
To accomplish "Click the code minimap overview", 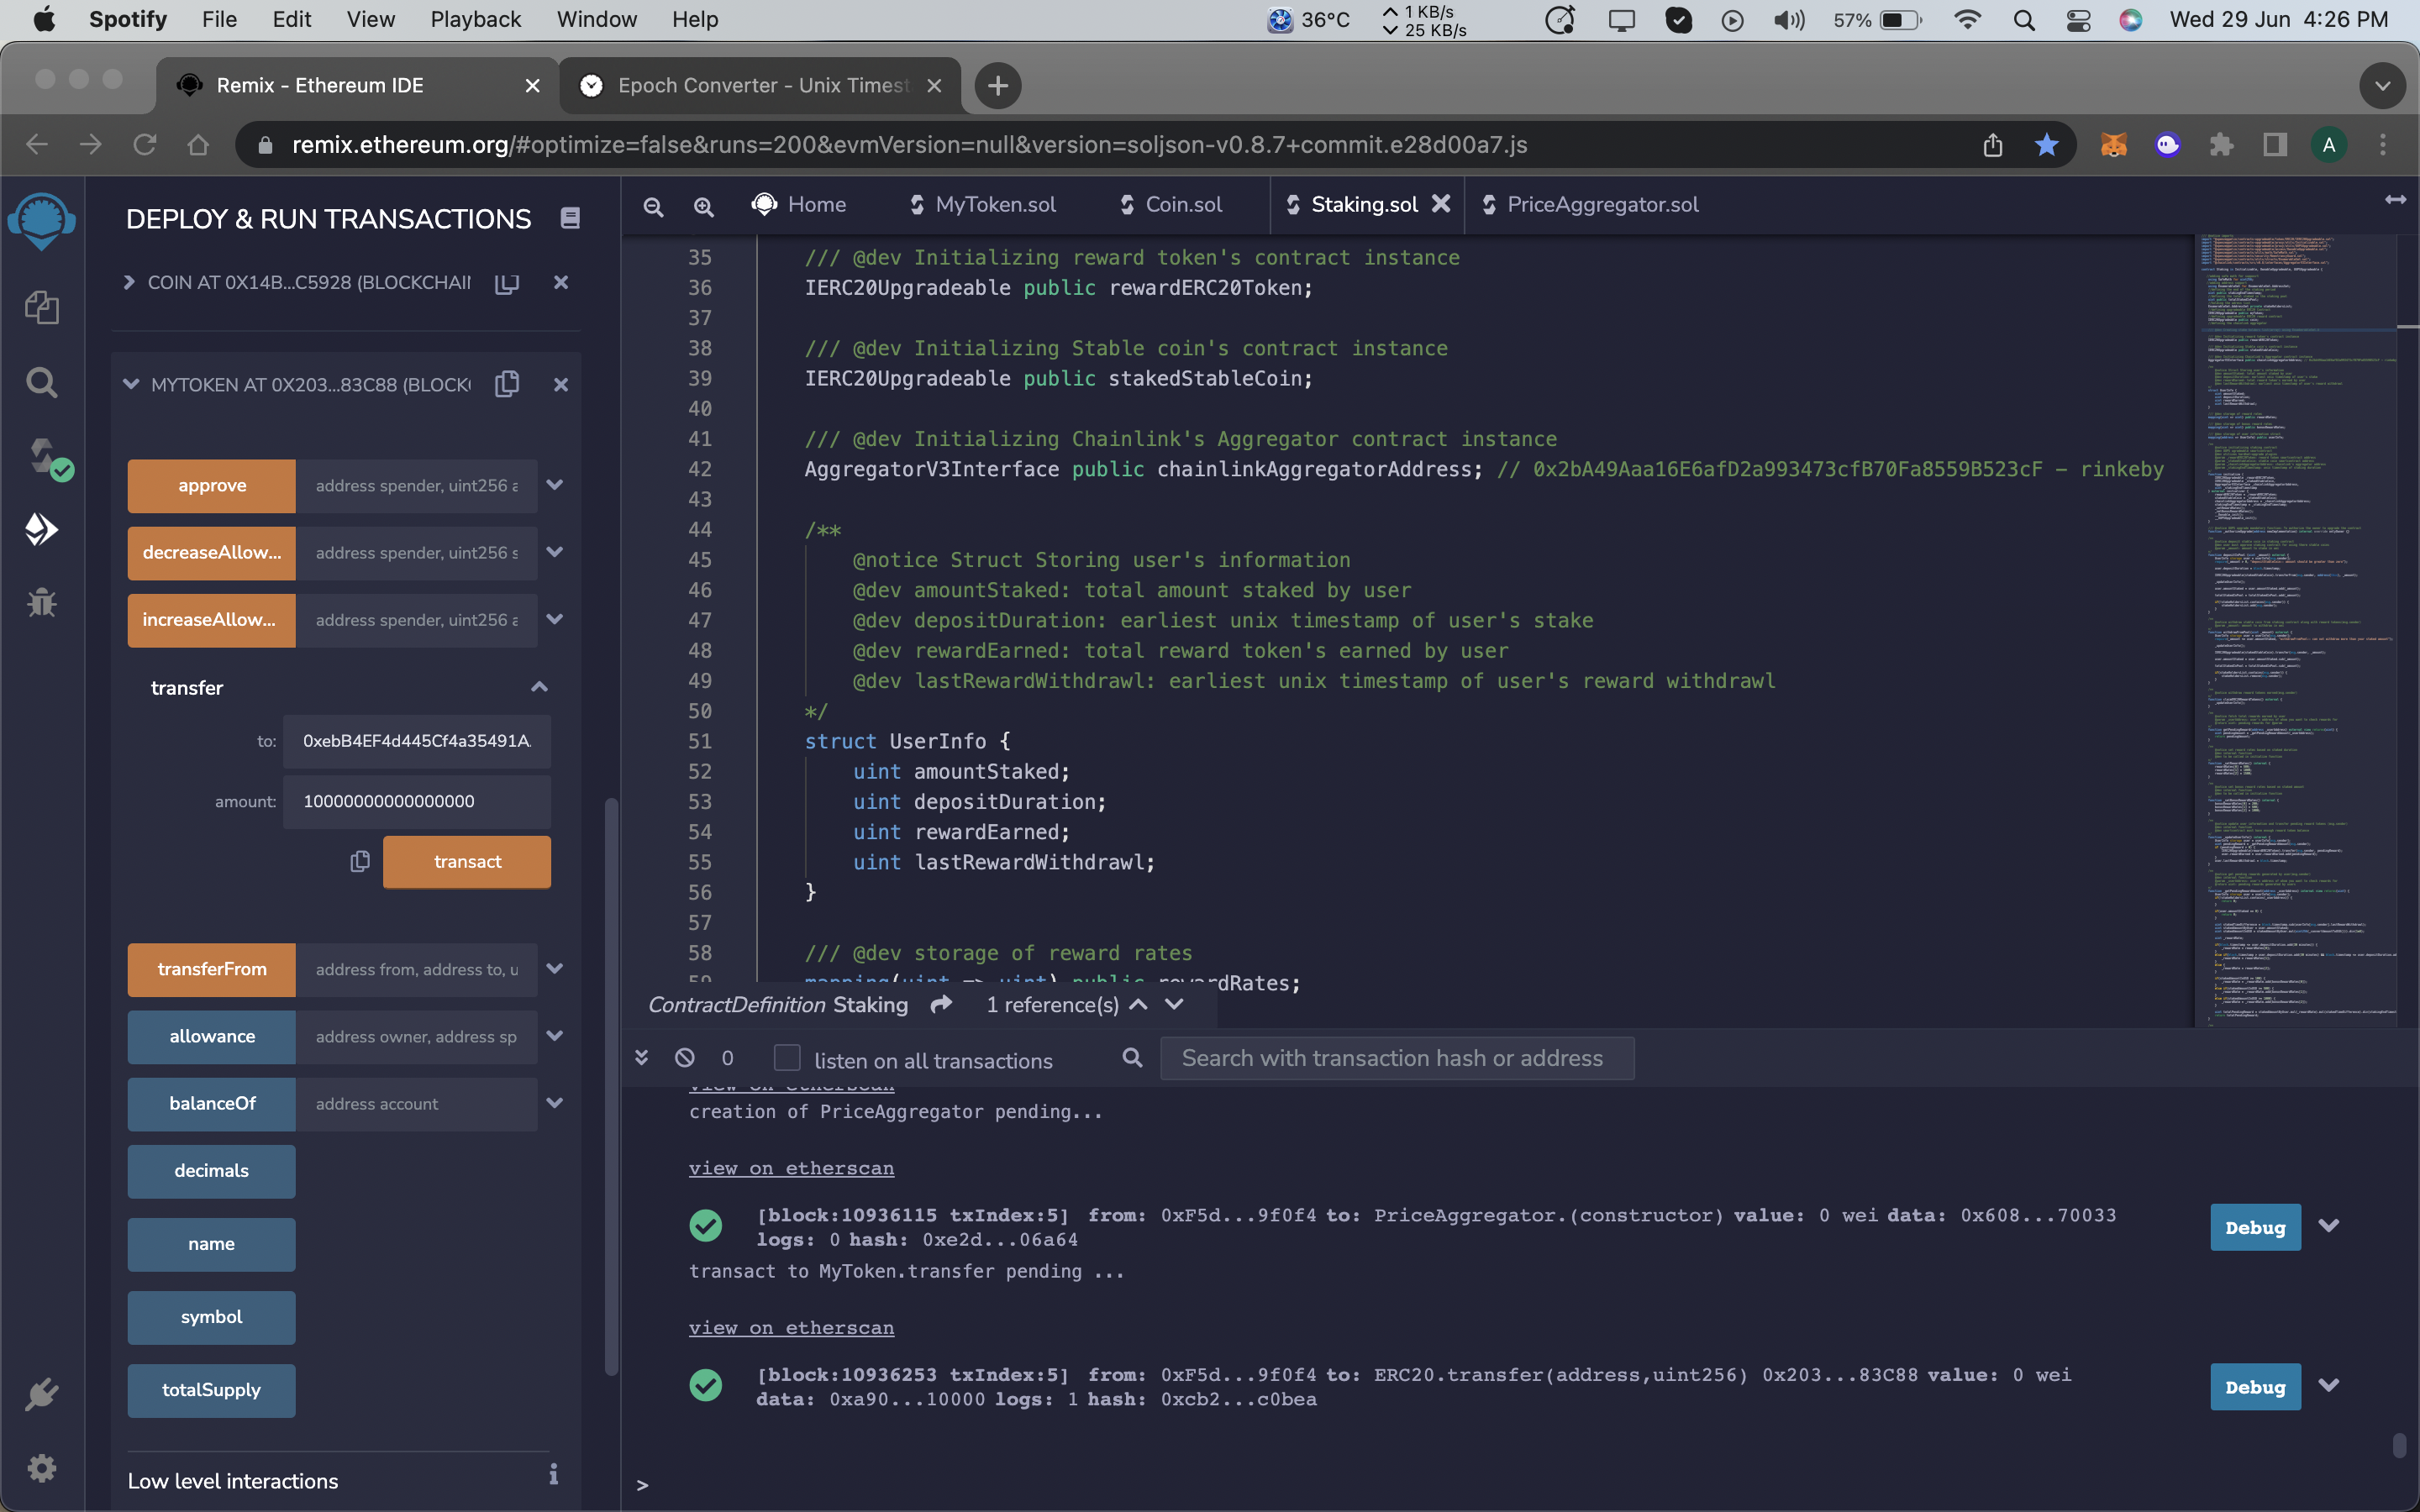I will tap(2296, 630).
